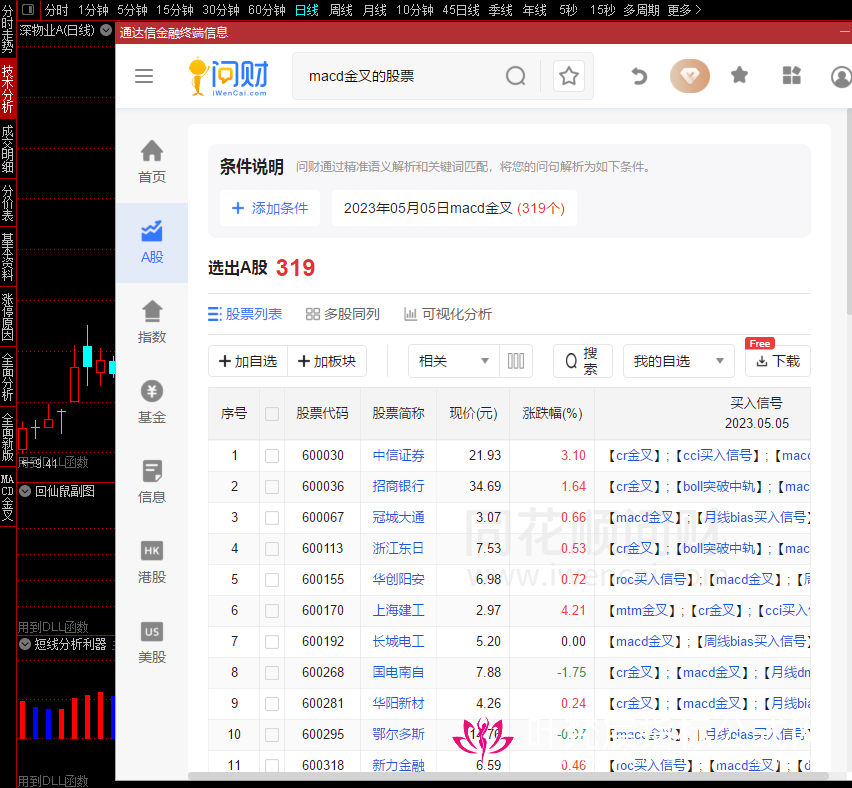Click the round icon beside 深物业A(日线)
This screenshot has height=788, width=852.
coord(106,30)
